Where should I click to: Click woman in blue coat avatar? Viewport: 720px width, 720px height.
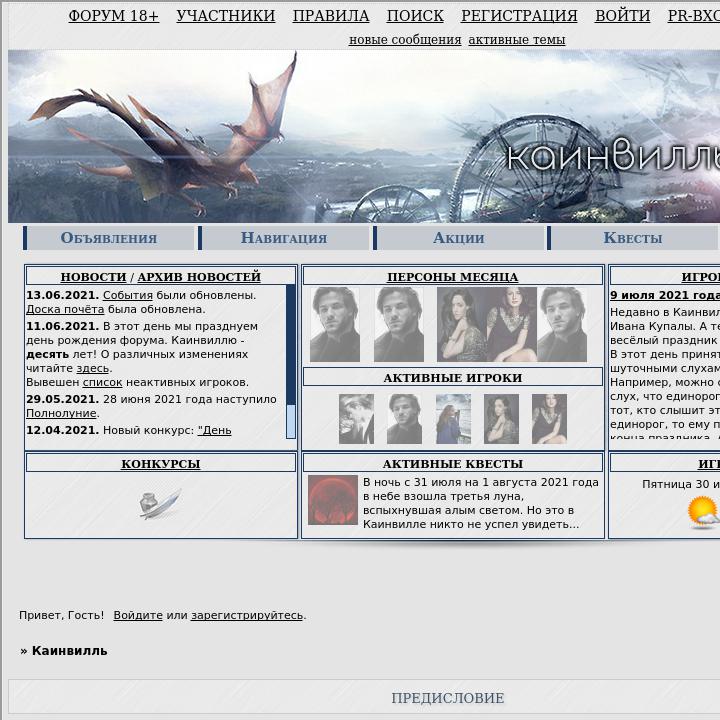tap(453, 419)
